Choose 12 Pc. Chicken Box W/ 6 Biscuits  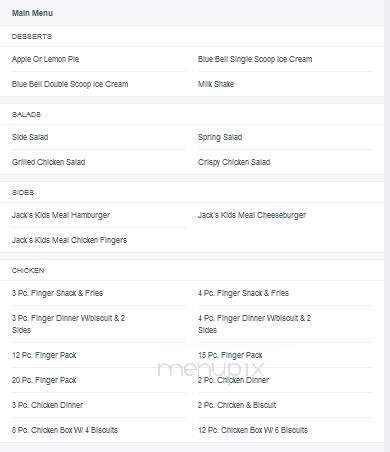(x=253, y=430)
